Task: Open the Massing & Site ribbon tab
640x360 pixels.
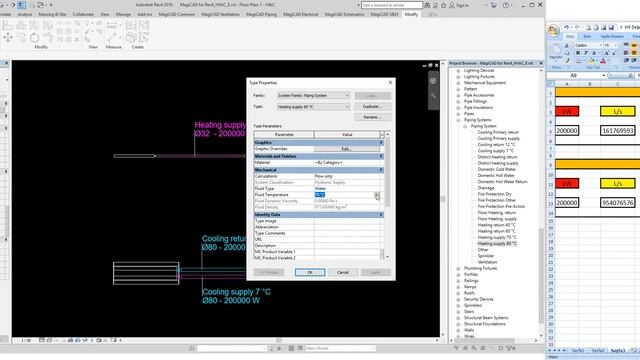Action: [x=52, y=14]
